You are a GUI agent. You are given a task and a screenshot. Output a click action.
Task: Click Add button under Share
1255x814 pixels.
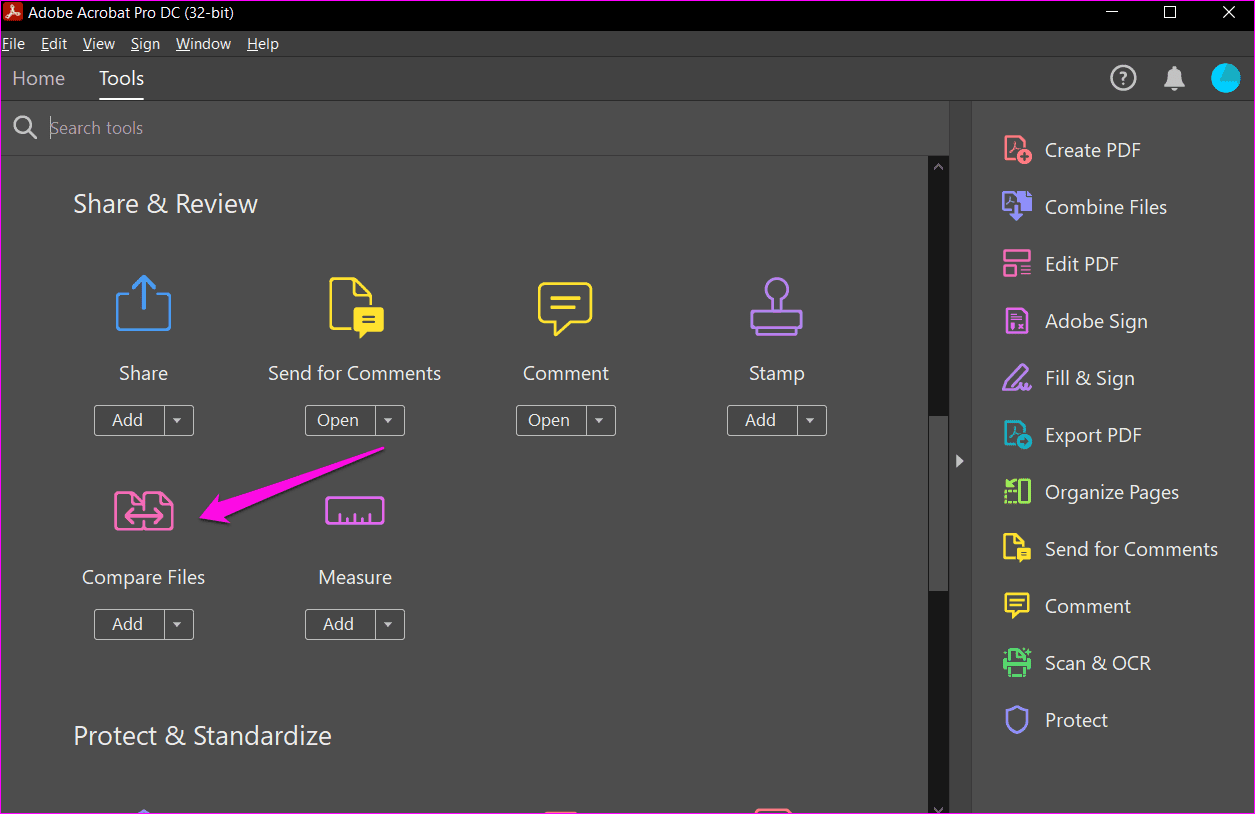[127, 420]
